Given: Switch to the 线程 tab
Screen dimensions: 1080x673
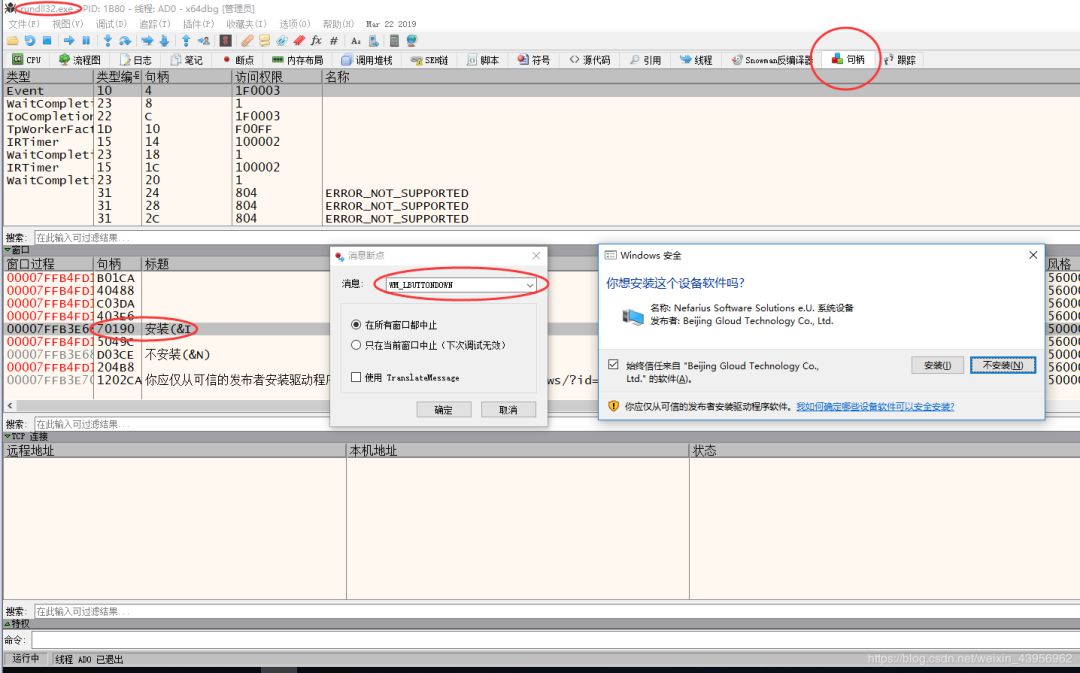Looking at the screenshot, I should point(696,60).
